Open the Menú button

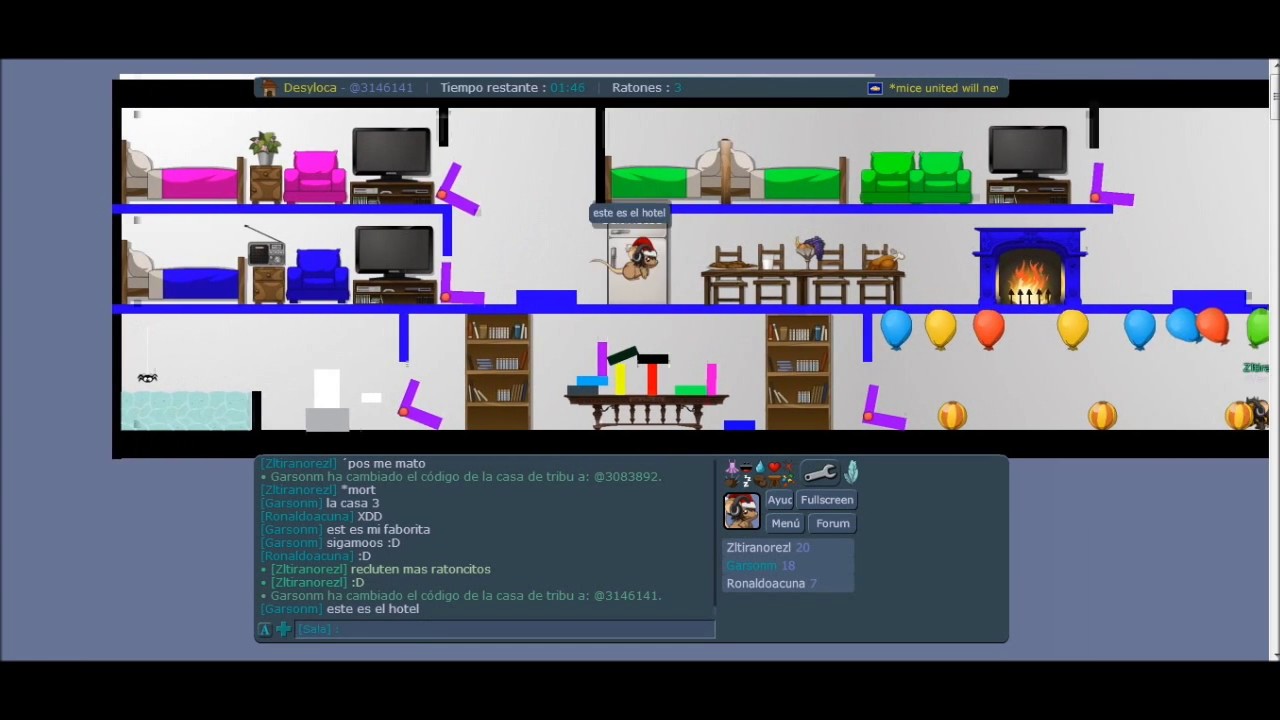click(785, 523)
